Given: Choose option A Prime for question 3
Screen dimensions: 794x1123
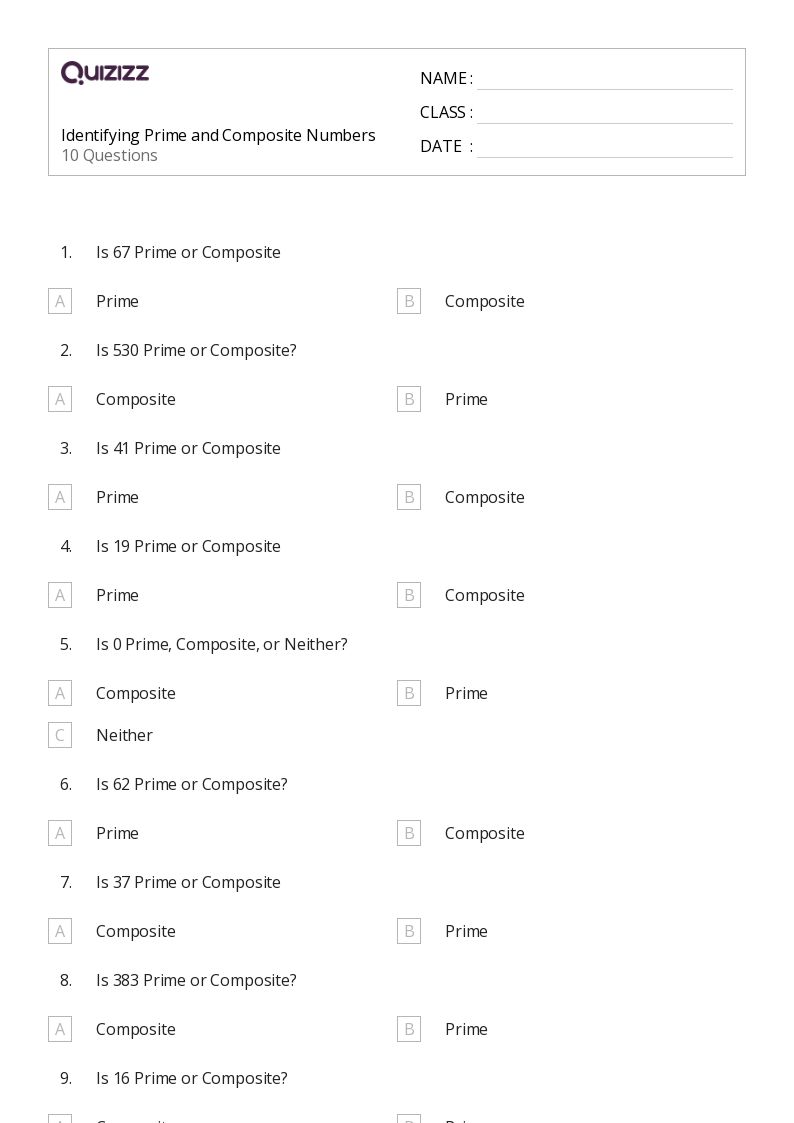Looking at the screenshot, I should [x=60, y=497].
